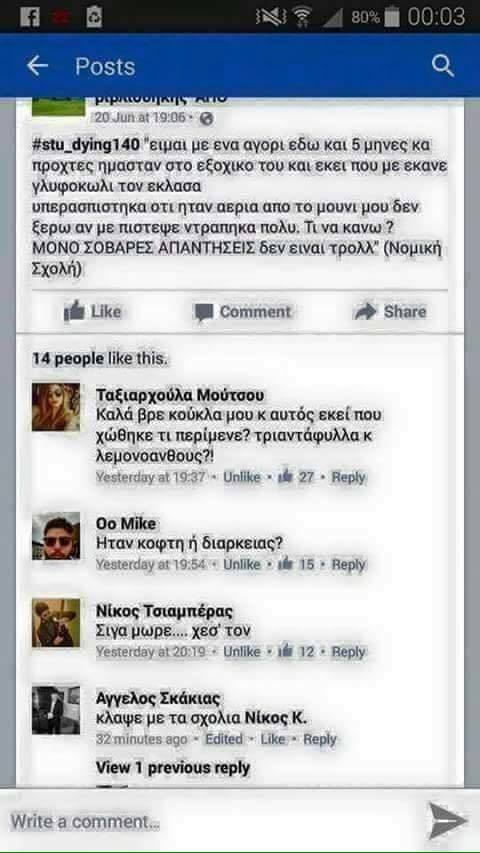View likes count 27 on first comment
480x853 pixels.
[x=296, y=477]
